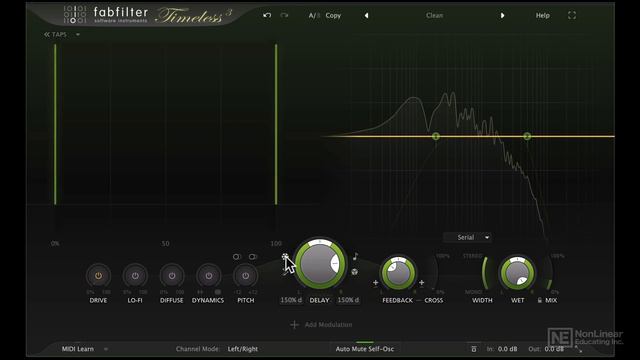
Task: Click the Wet level knob
Action: tap(517, 273)
